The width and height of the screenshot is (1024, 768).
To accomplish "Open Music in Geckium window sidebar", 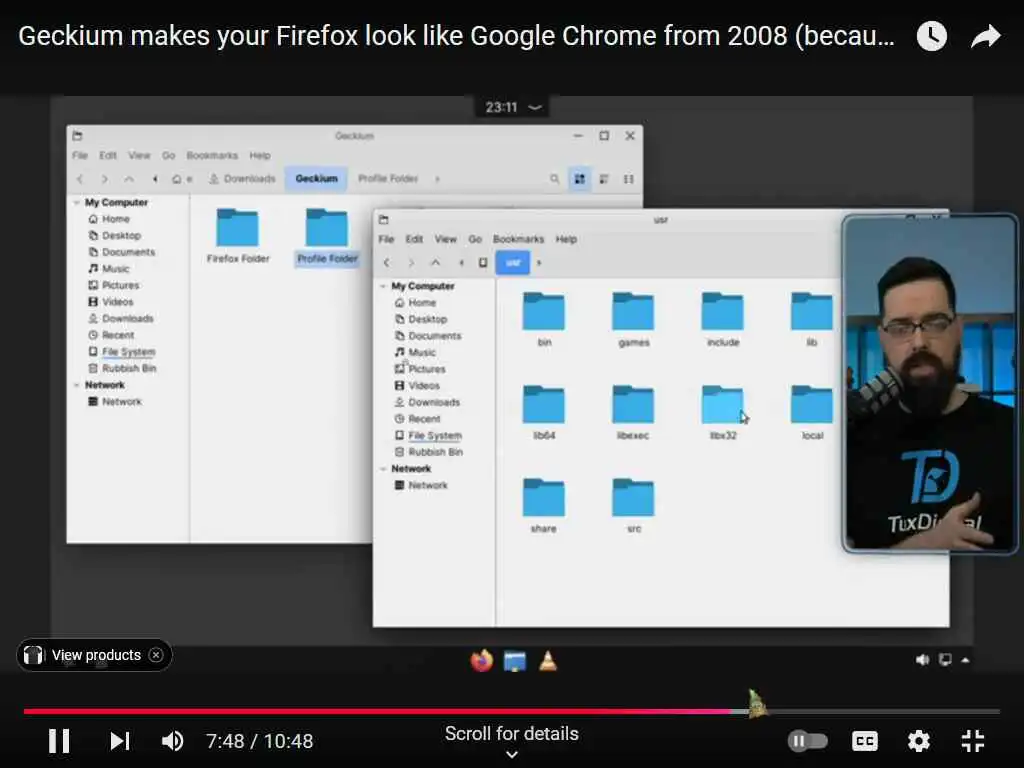I will (x=109, y=268).
